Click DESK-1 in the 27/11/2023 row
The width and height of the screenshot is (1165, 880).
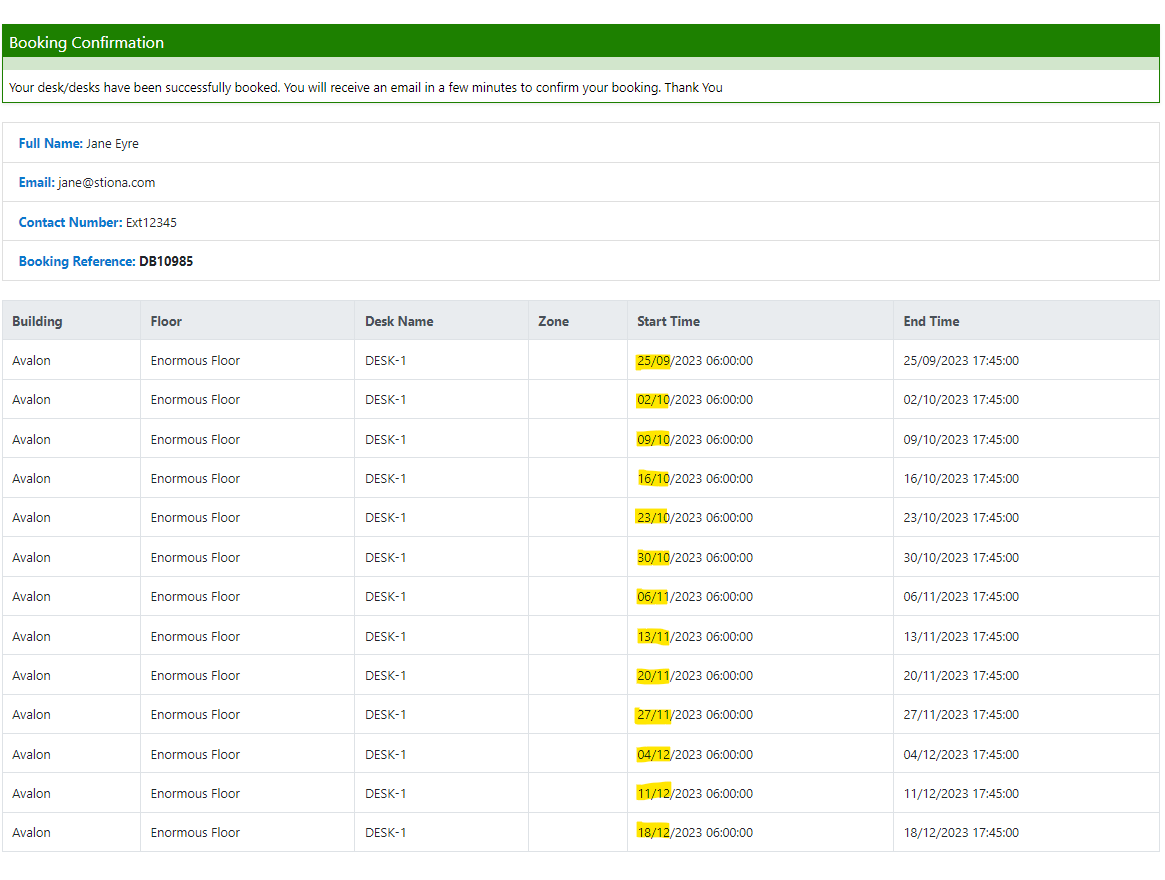(x=386, y=715)
